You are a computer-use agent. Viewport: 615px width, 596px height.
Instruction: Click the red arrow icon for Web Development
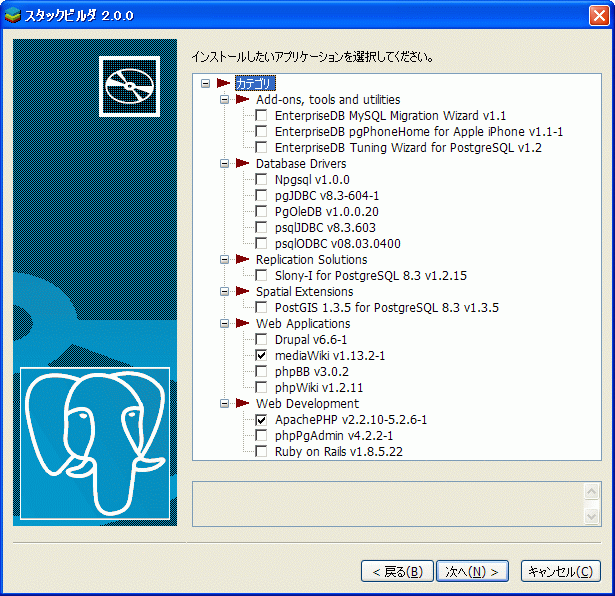point(242,403)
